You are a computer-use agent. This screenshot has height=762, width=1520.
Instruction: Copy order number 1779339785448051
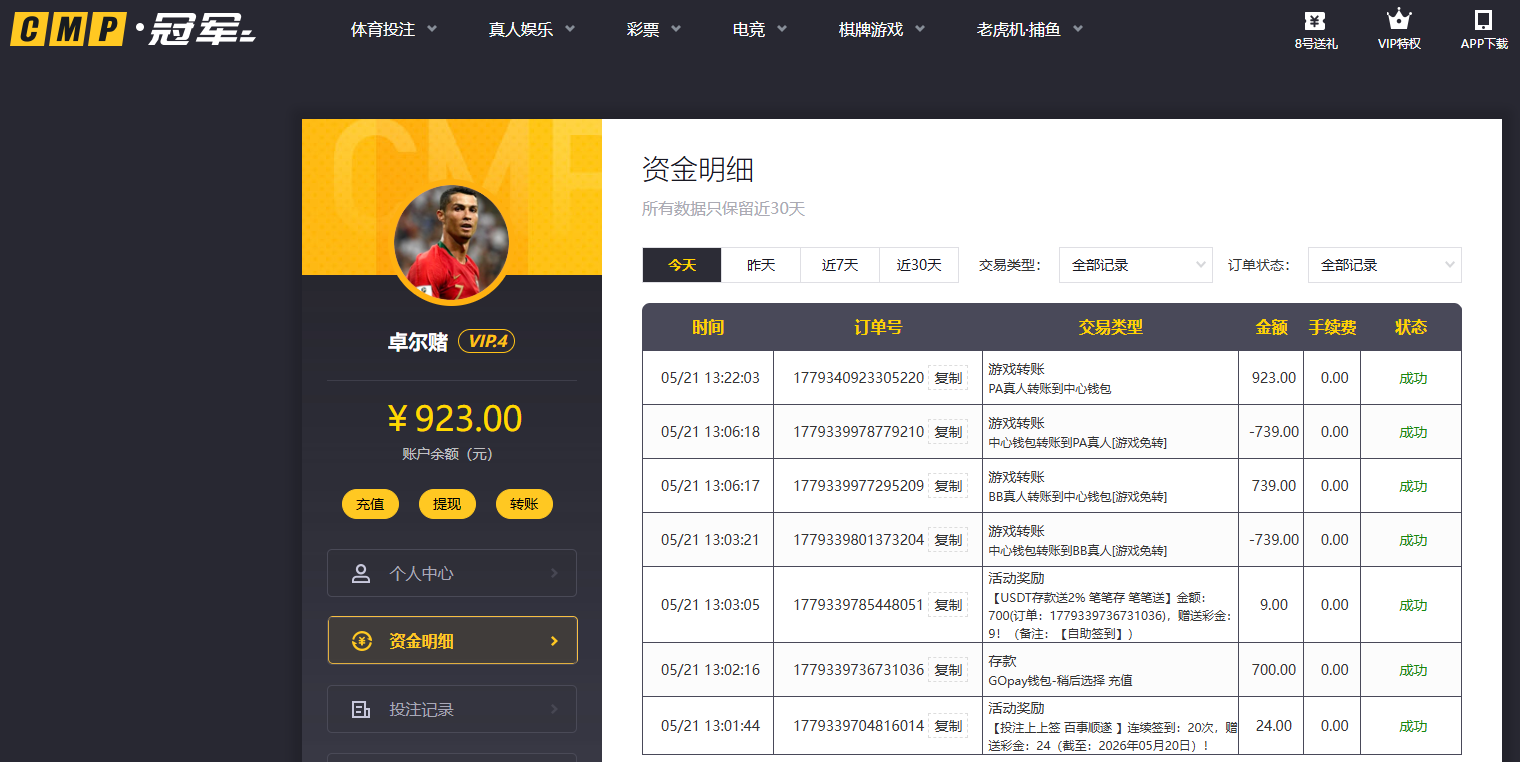coord(948,605)
